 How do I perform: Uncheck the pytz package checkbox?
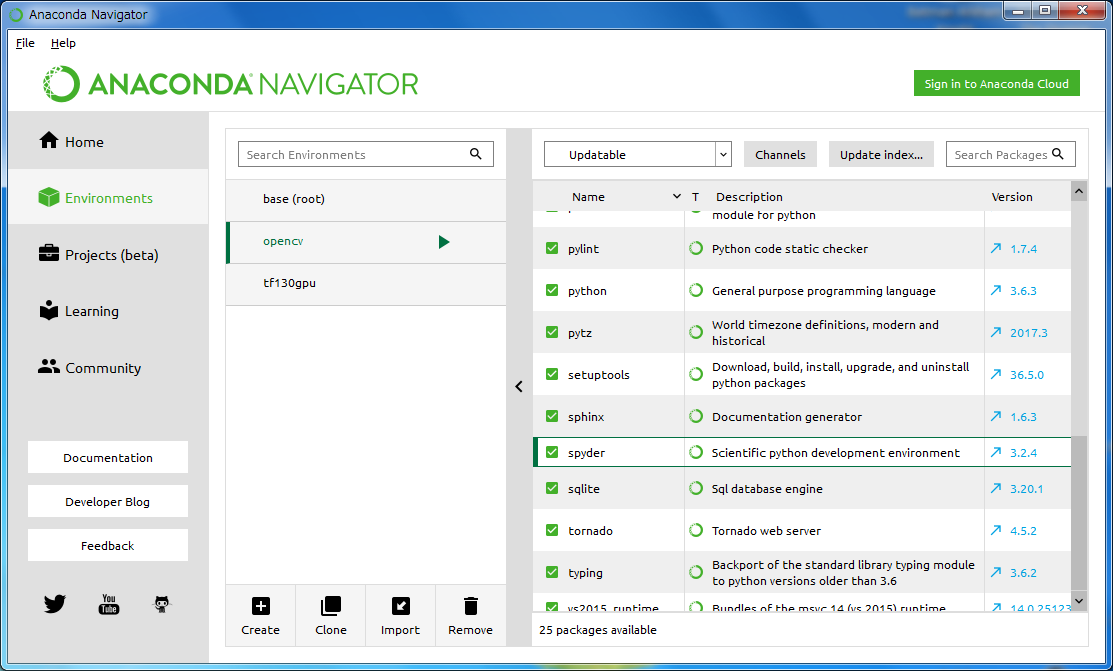pyautogui.click(x=552, y=332)
